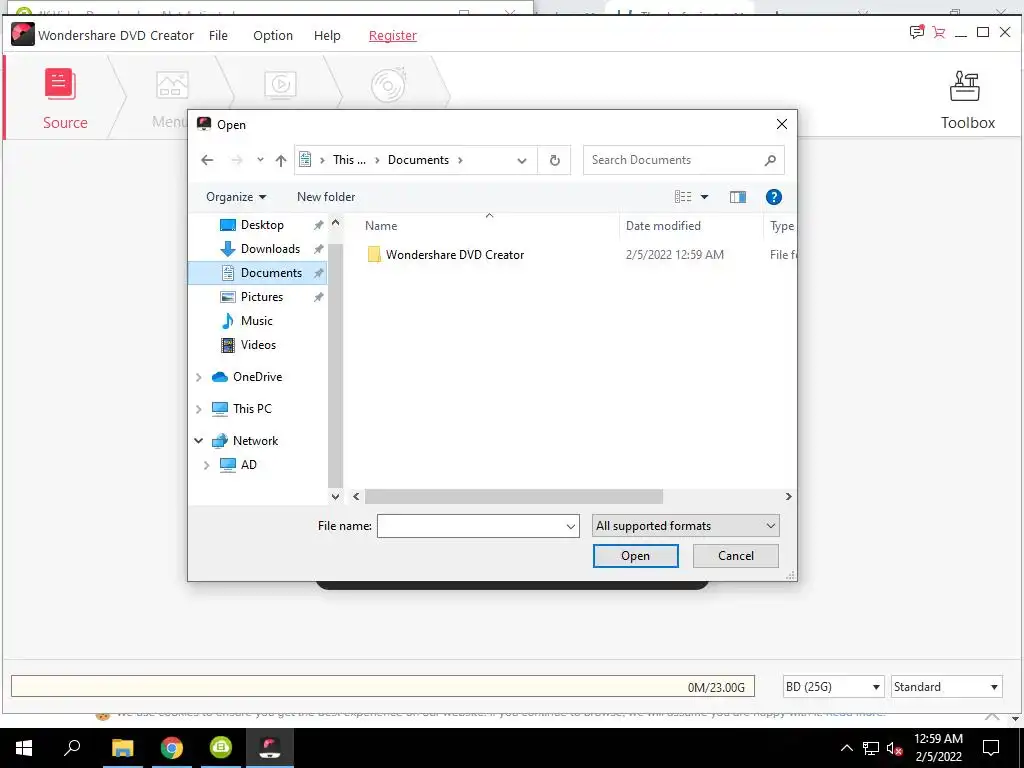Expand the address bar history dropdown
1024x768 pixels.
coord(522,161)
